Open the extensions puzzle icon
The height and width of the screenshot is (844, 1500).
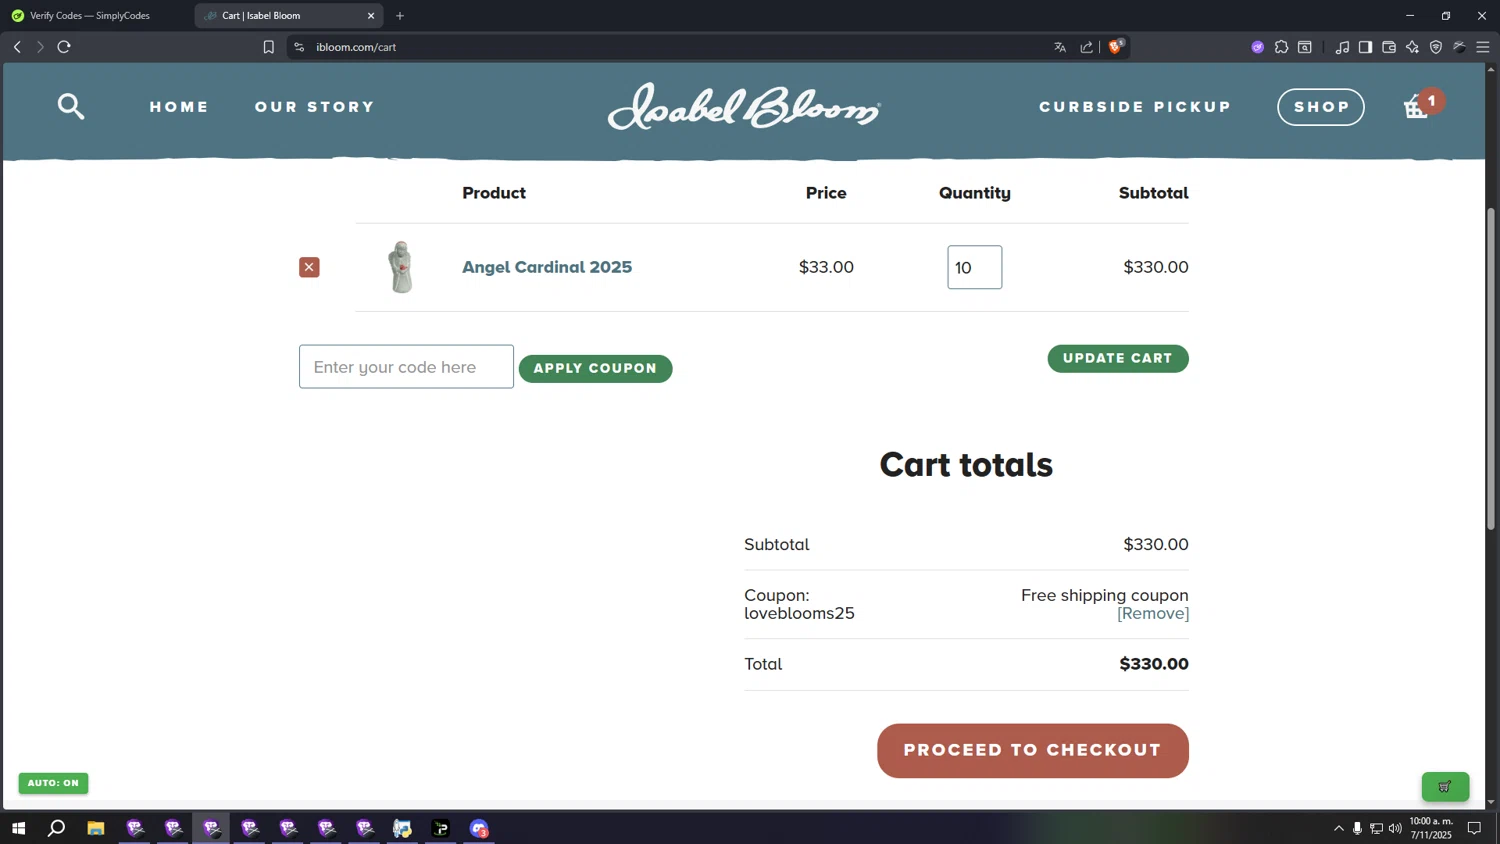(x=1281, y=47)
